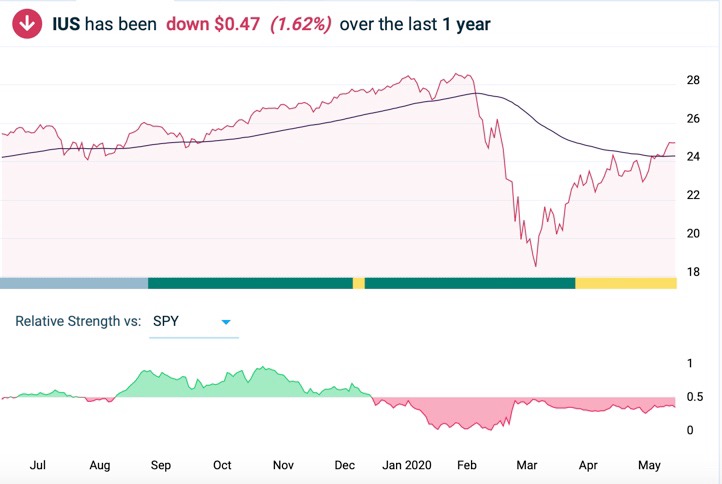Click the Oct month axis label

pos(222,465)
